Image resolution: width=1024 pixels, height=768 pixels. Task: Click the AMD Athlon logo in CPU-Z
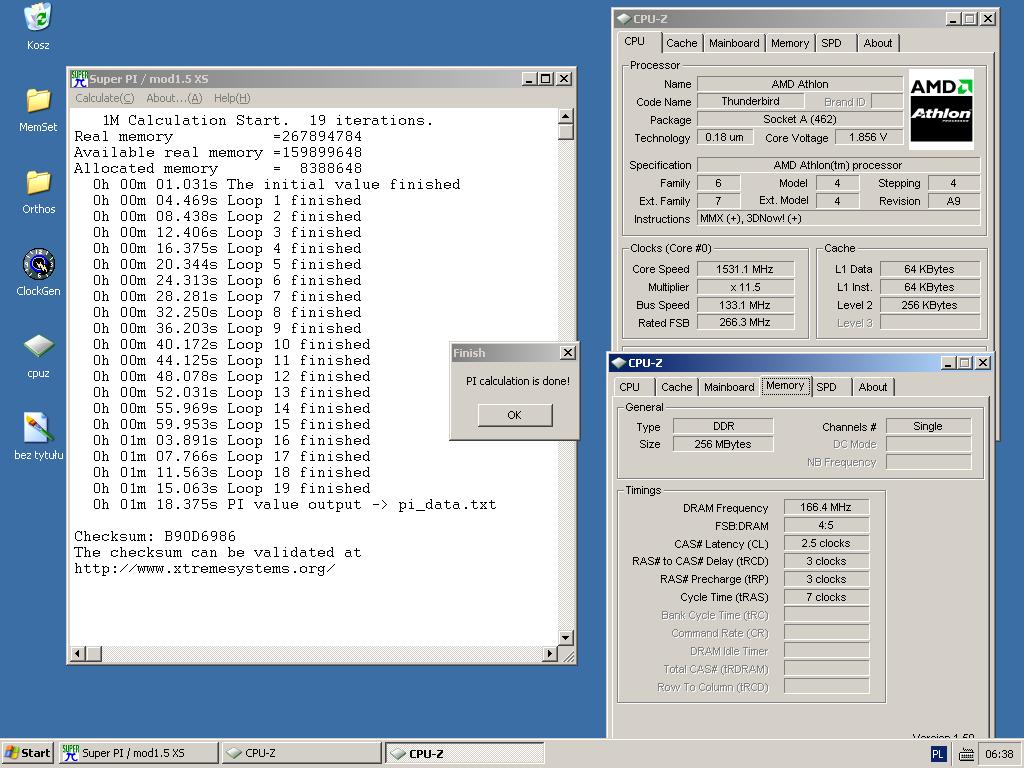(x=941, y=109)
